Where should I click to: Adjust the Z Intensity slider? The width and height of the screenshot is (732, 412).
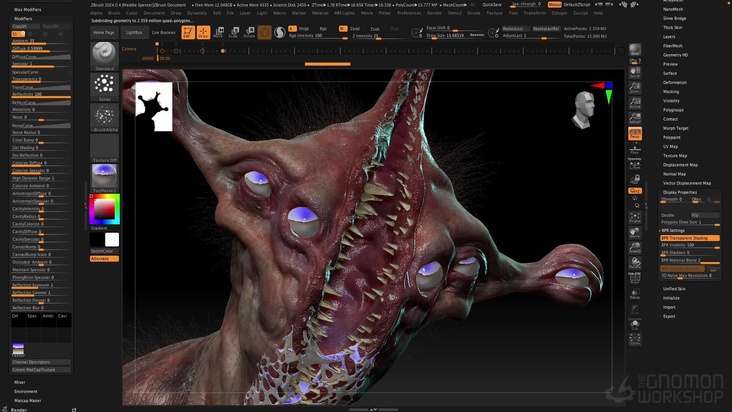tap(378, 36)
